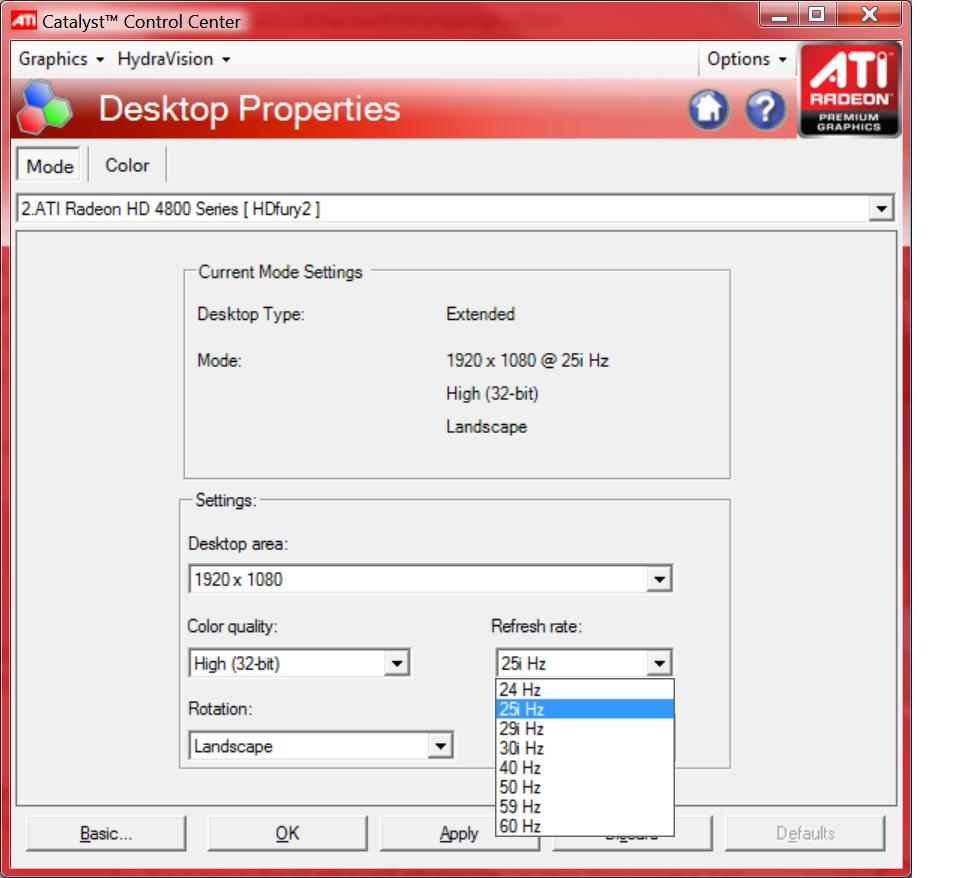
Task: Select 59 Hz refresh rate
Action: 585,807
